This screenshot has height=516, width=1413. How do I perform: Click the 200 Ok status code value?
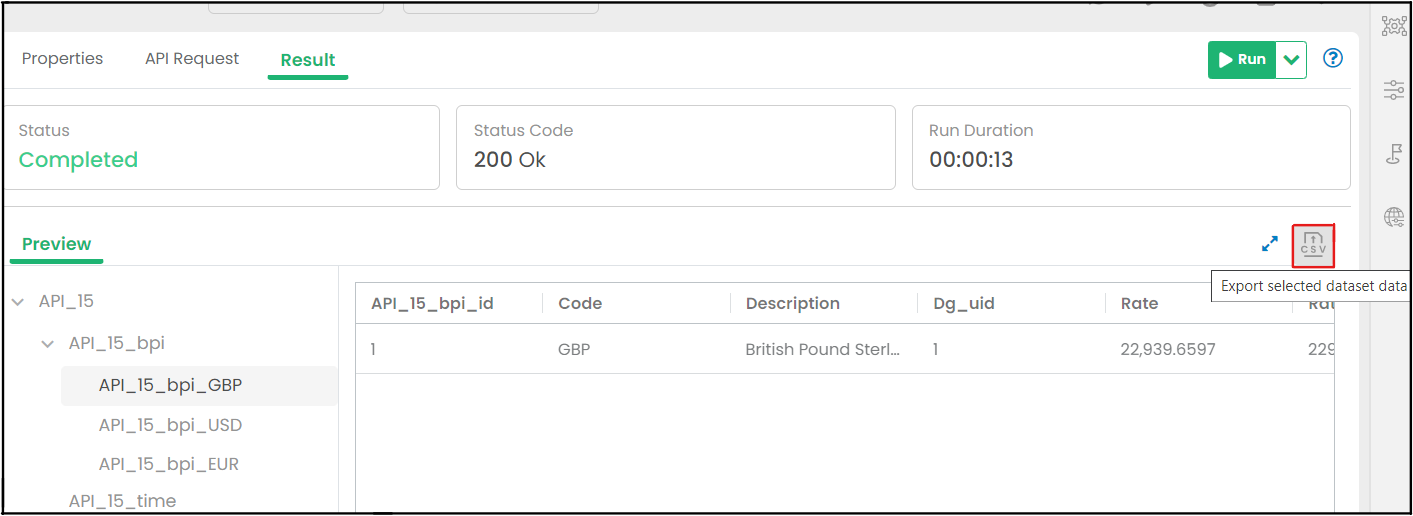(x=510, y=160)
